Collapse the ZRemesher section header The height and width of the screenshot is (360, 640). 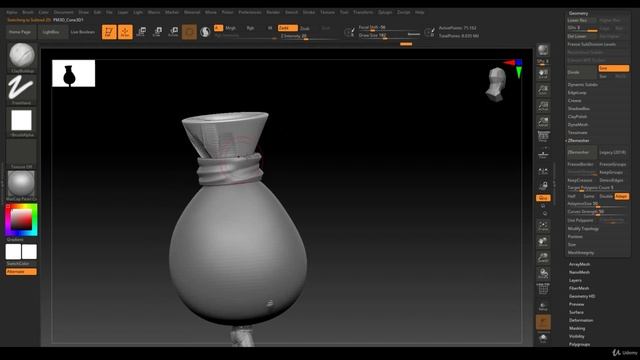[x=578, y=140]
